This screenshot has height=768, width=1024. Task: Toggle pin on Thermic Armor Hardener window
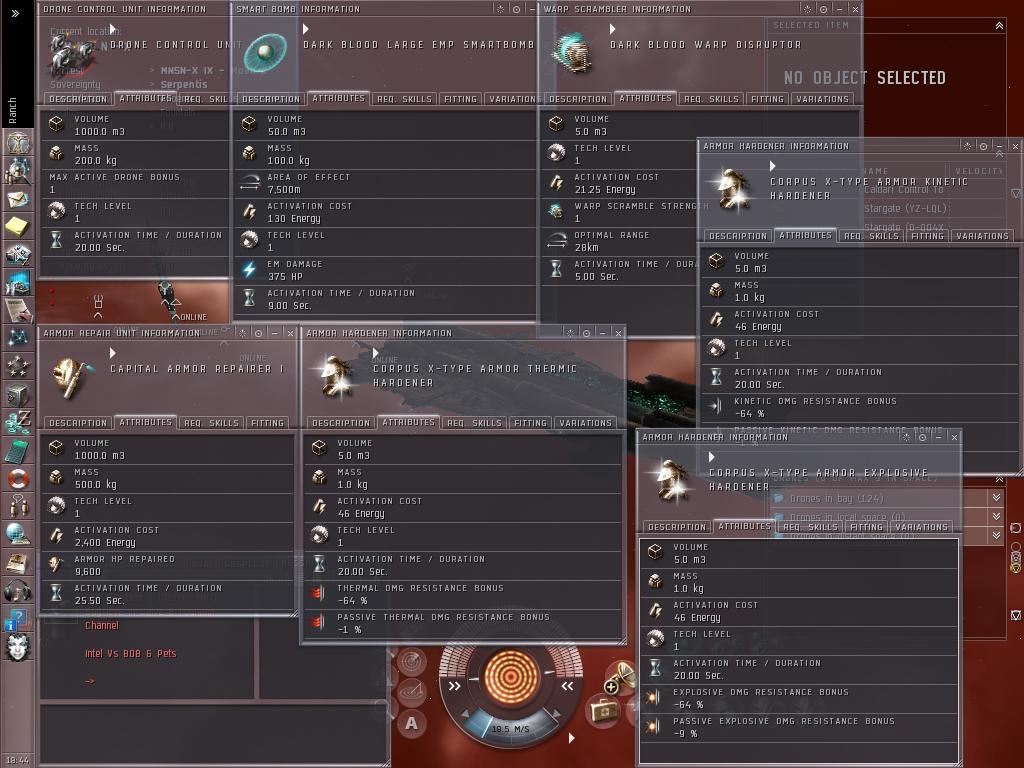point(586,333)
